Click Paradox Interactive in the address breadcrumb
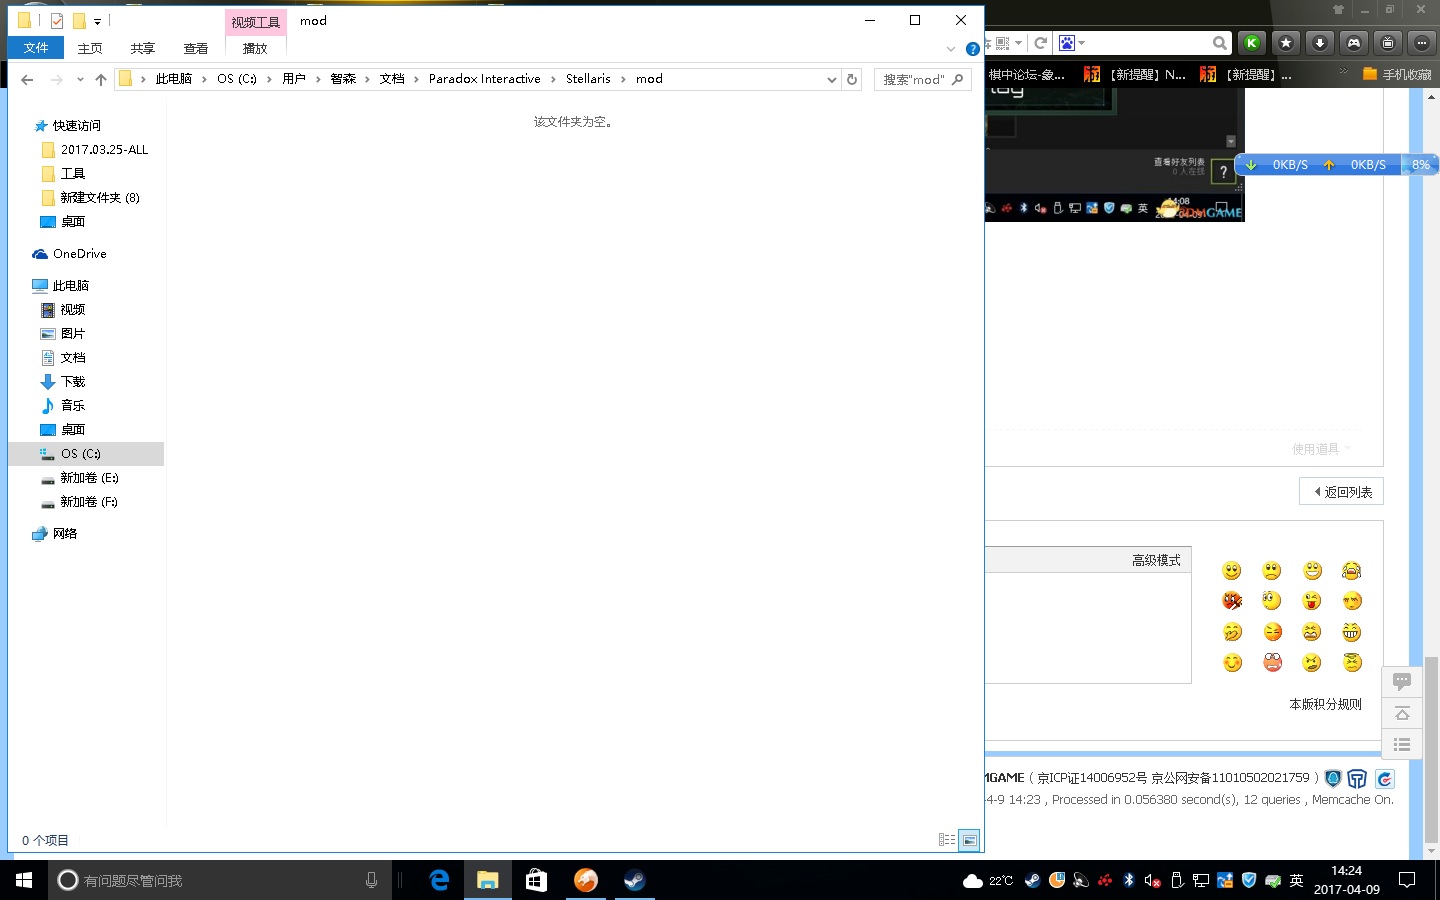 point(485,79)
